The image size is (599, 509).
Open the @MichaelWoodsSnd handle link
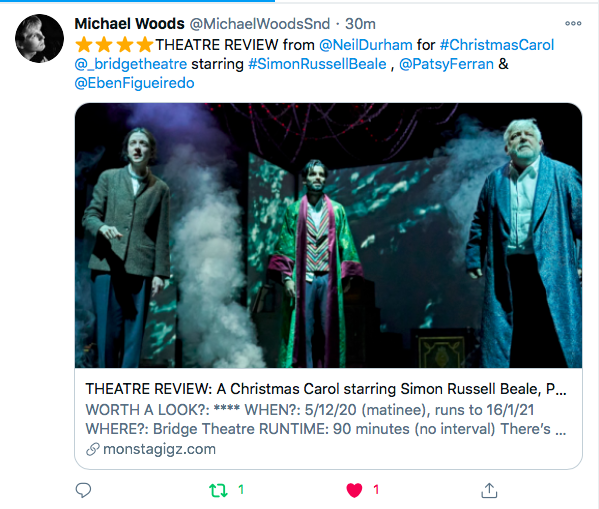tap(260, 24)
